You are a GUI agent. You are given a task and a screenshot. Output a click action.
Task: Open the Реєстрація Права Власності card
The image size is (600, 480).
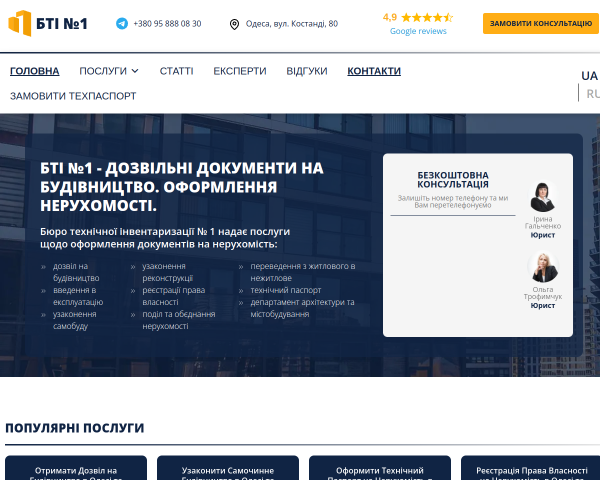click(530, 468)
